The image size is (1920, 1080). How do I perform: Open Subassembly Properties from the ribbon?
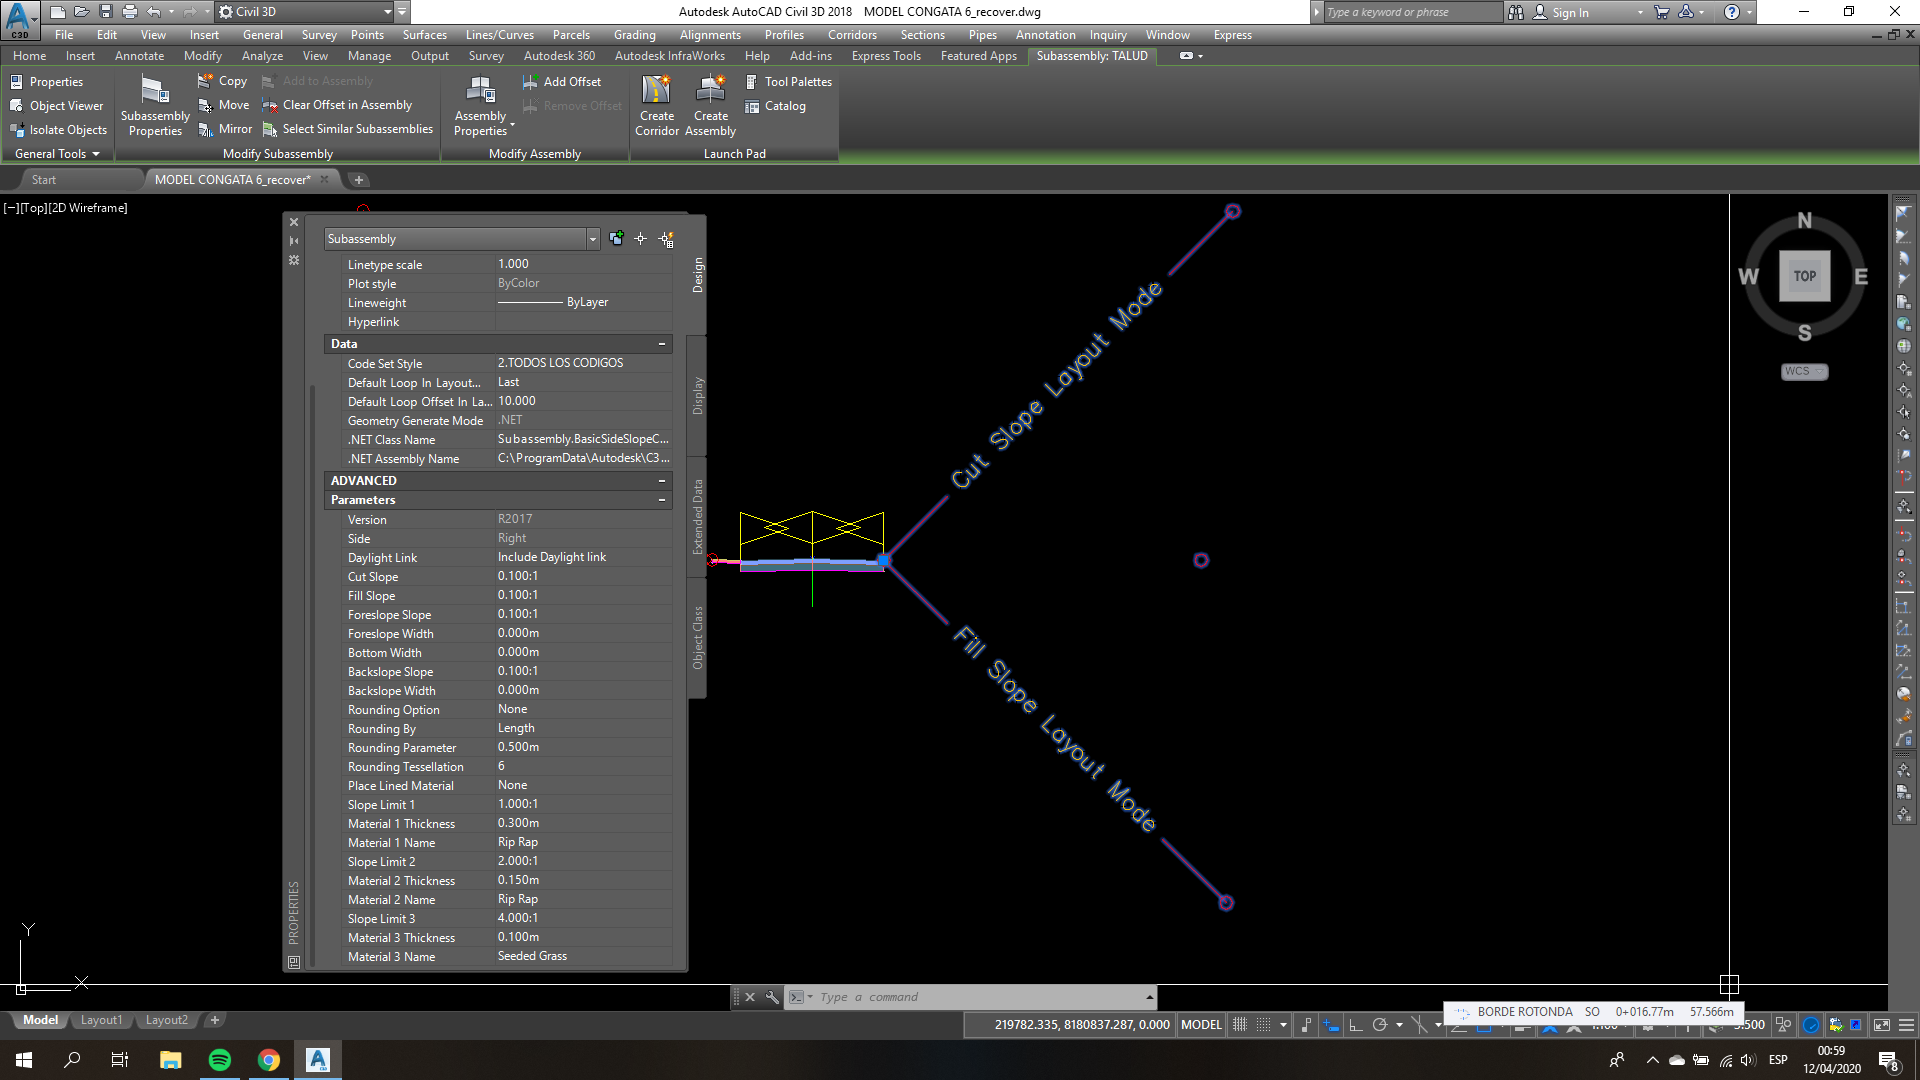coord(155,106)
